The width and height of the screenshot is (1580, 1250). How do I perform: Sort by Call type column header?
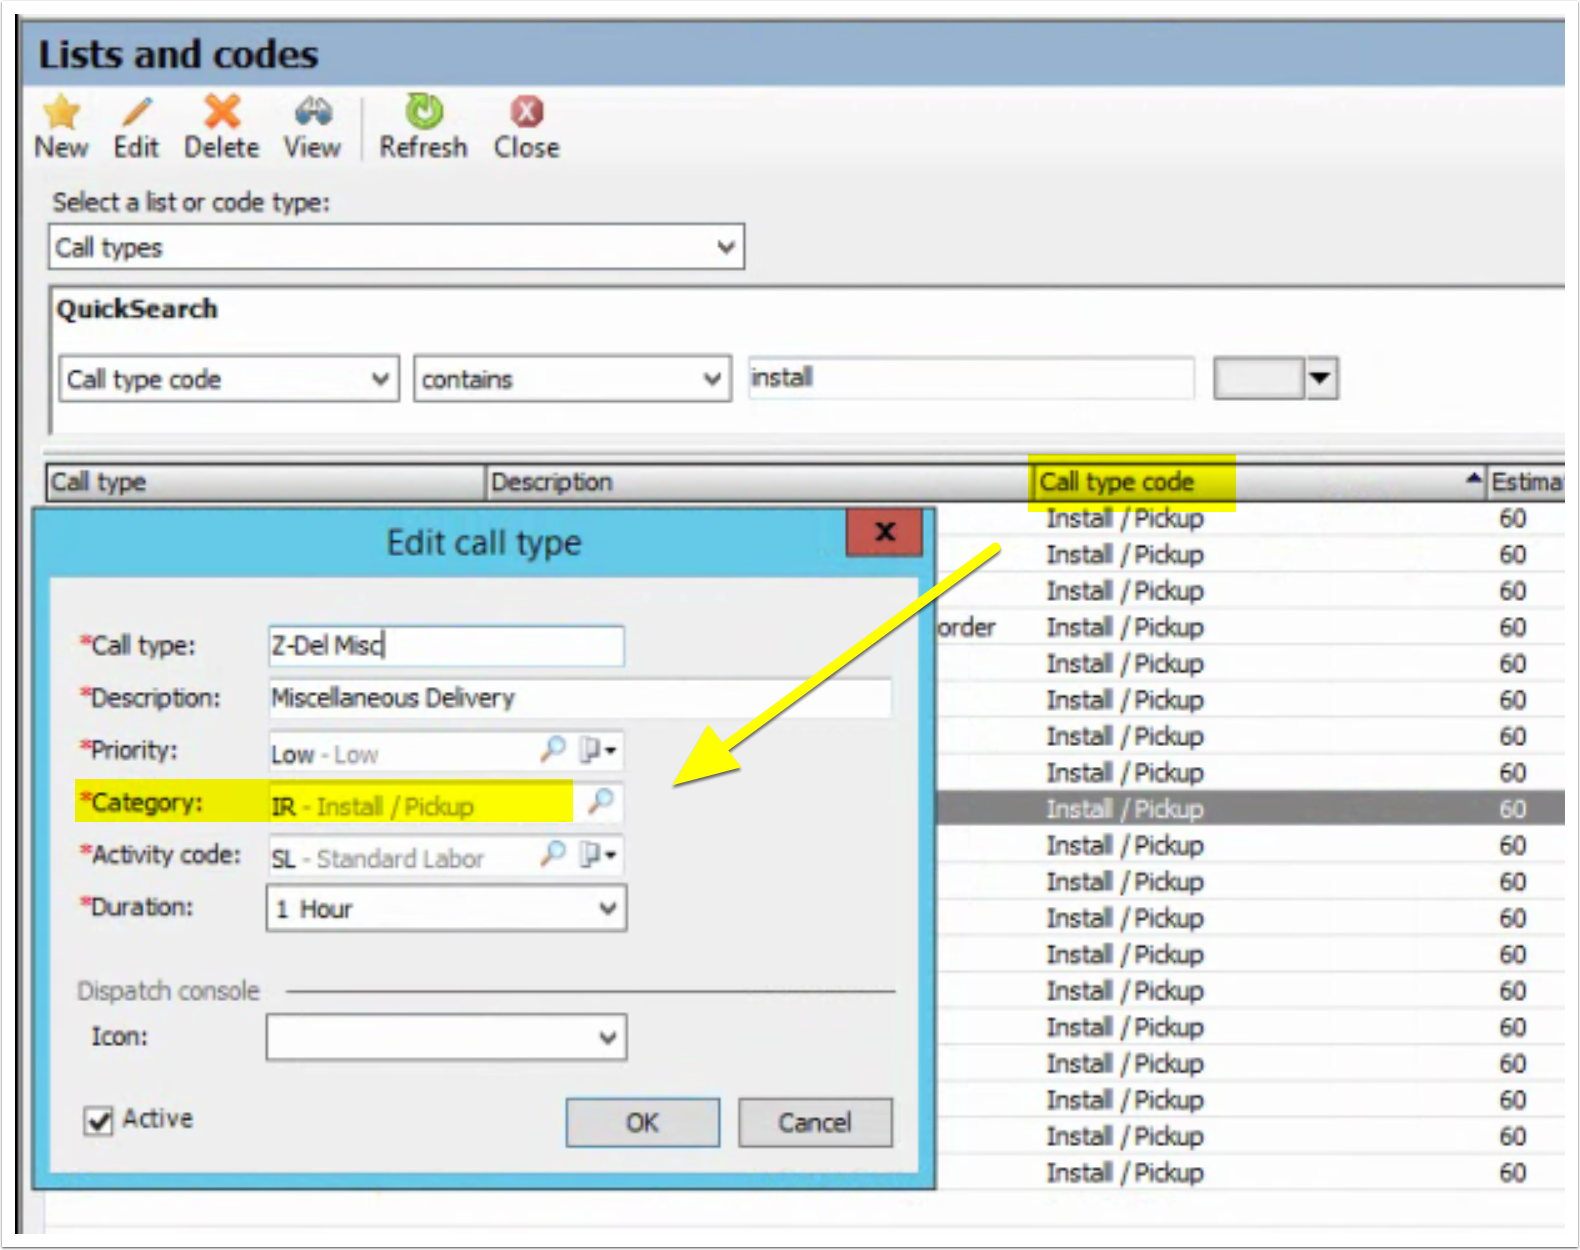point(266,482)
